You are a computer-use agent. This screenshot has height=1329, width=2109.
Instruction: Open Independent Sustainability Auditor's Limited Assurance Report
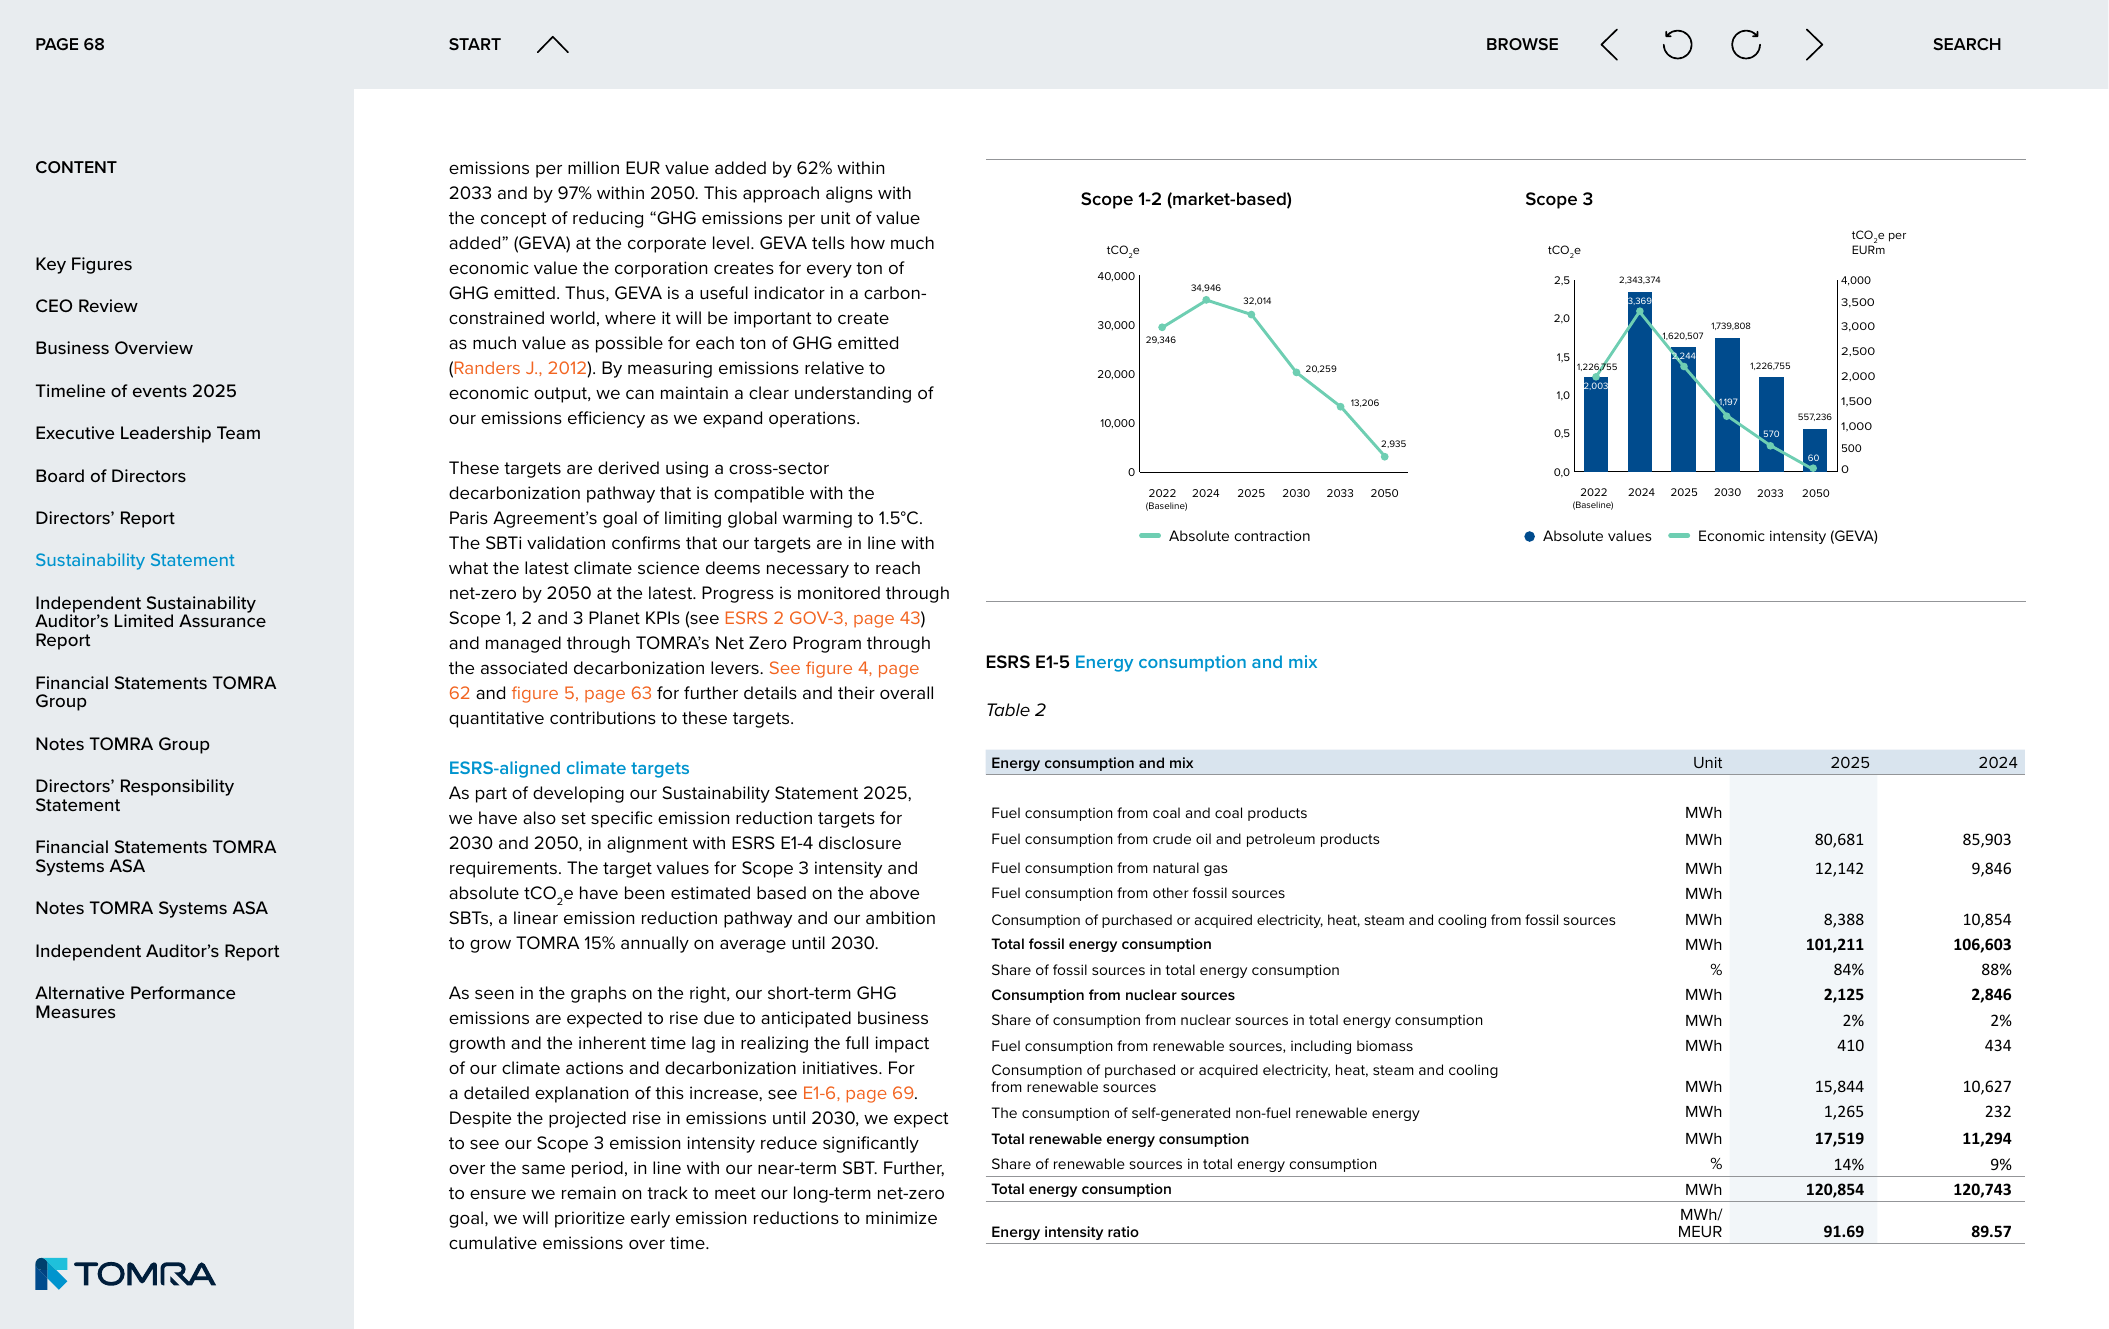tap(150, 621)
